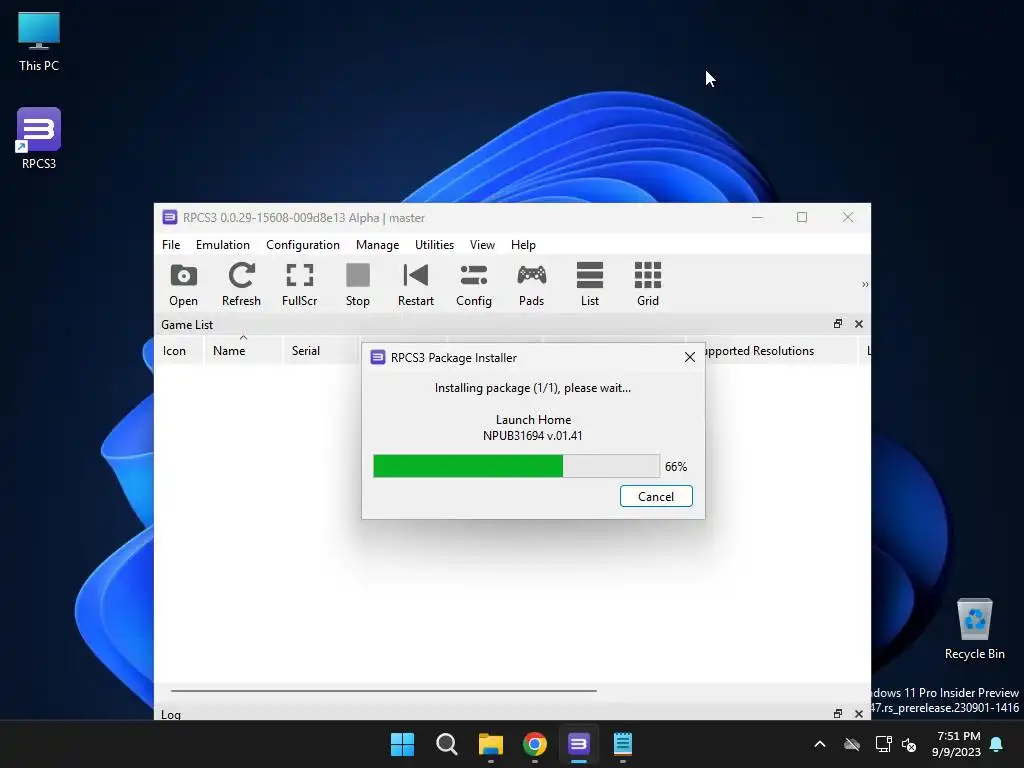Click the 66% progress label

click(x=676, y=466)
